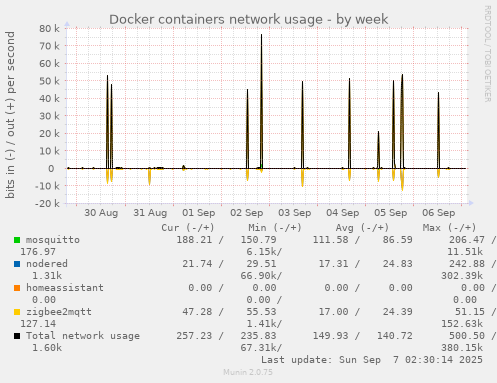
Task: Click the 'Avg (-/+)' column header
Action: [x=362, y=228]
